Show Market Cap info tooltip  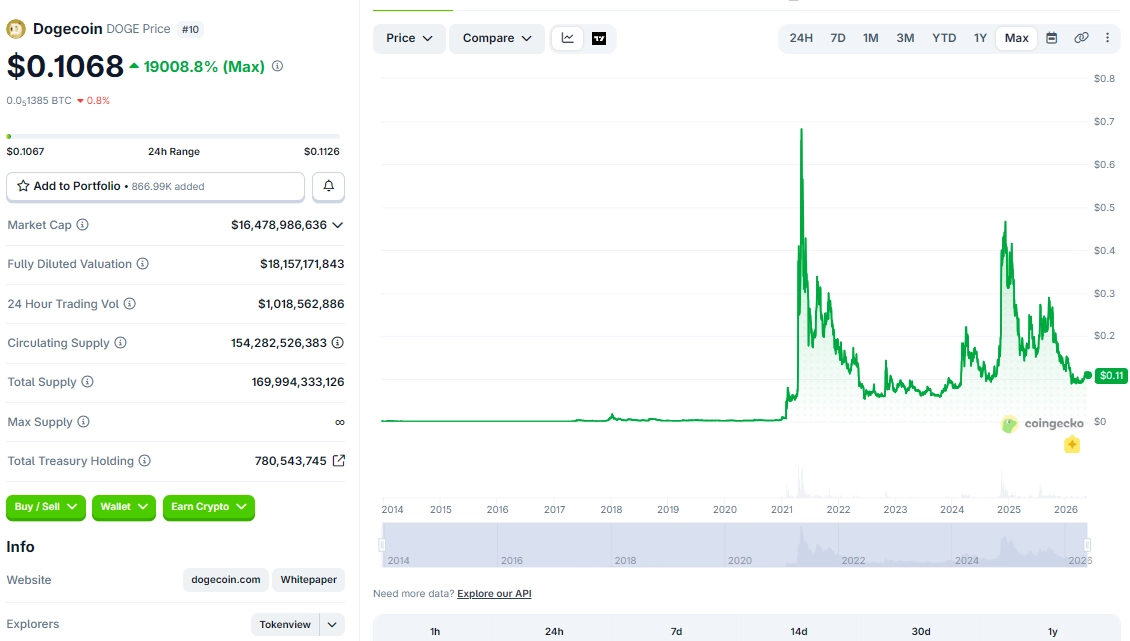[83, 225]
